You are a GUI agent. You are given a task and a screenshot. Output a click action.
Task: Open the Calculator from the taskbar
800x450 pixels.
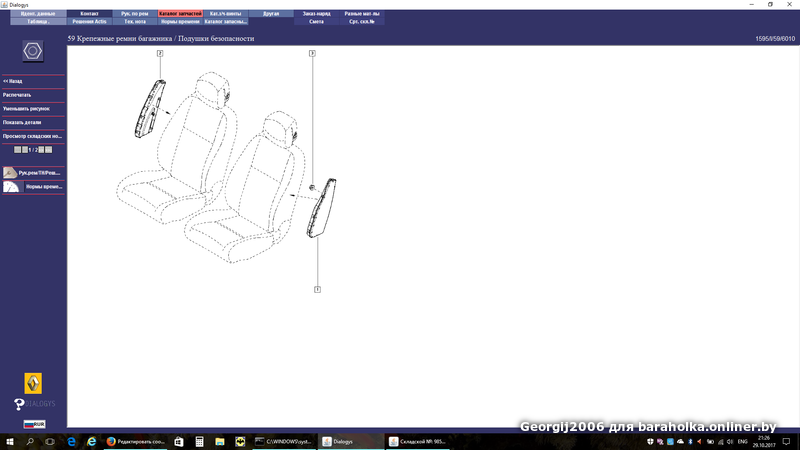pyautogui.click(x=199, y=442)
